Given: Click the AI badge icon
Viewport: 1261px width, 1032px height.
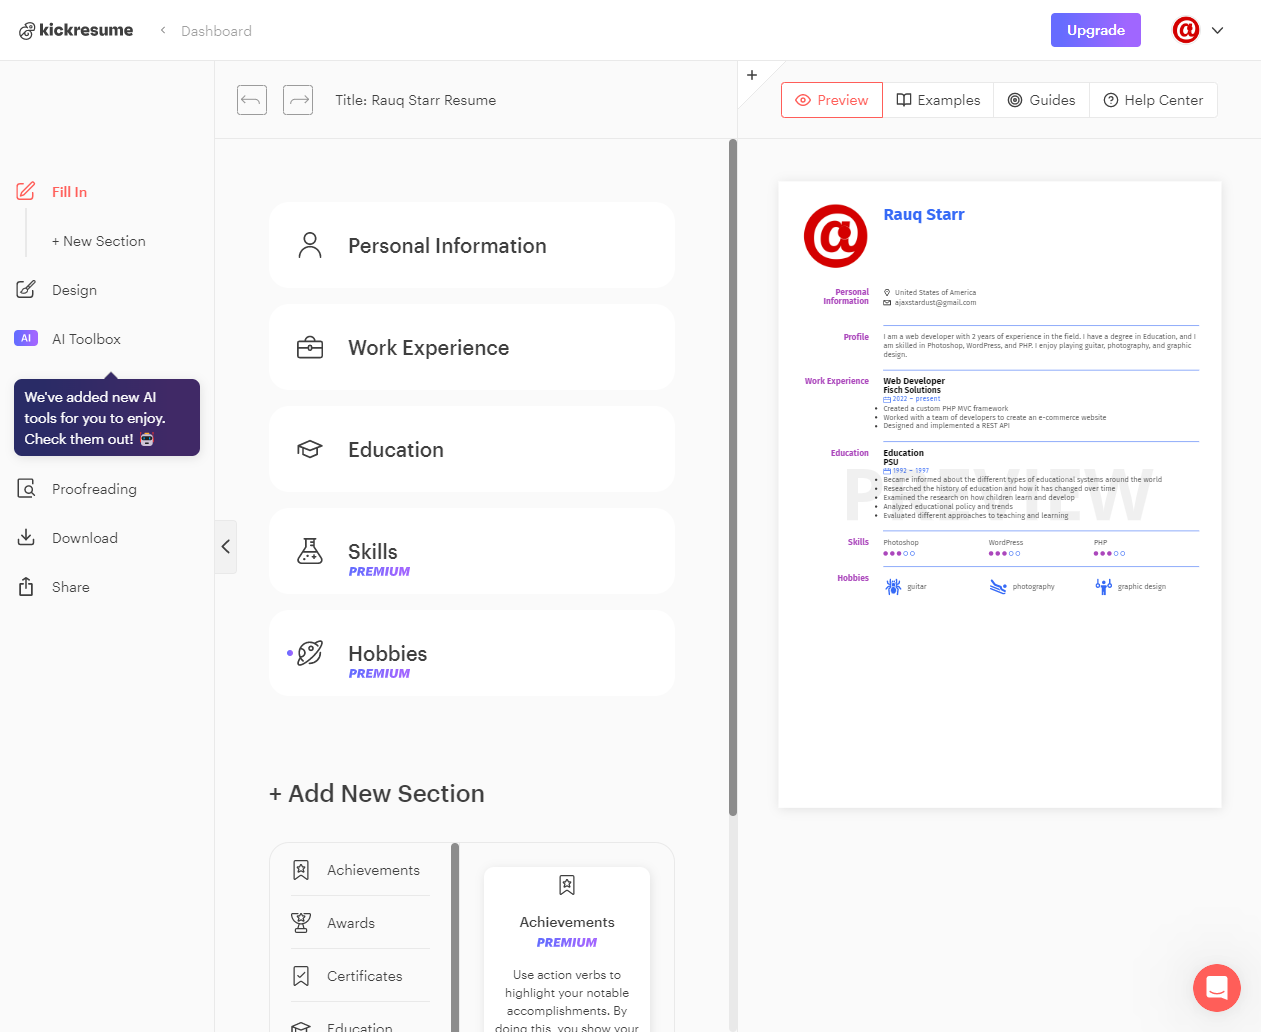Looking at the screenshot, I should click(26, 338).
